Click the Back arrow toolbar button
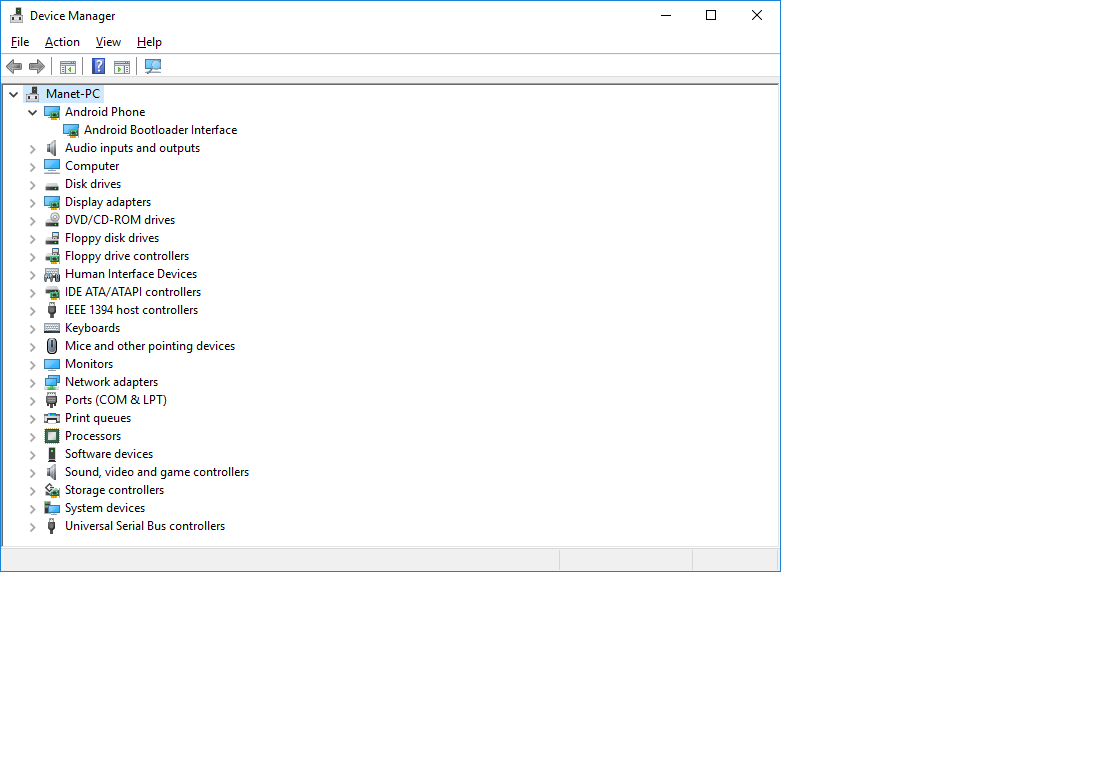The height and width of the screenshot is (772, 1108). (x=14, y=67)
